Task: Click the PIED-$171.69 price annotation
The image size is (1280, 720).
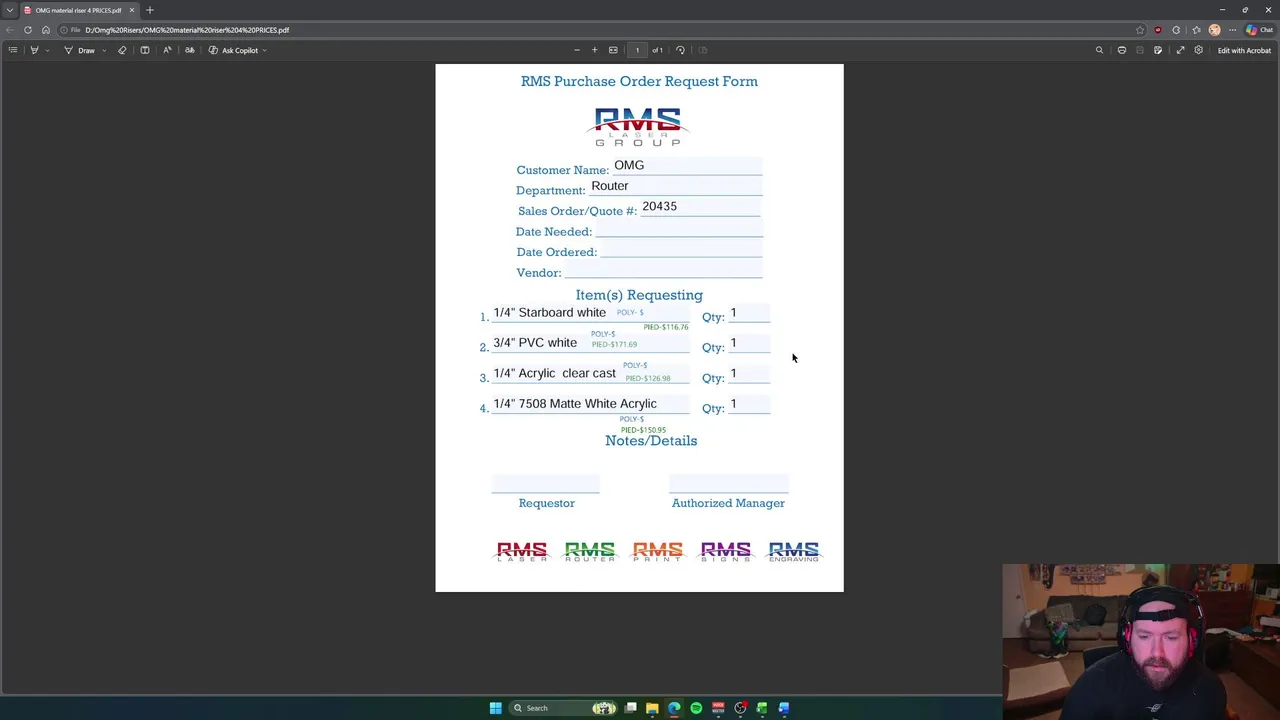Action: tap(614, 344)
